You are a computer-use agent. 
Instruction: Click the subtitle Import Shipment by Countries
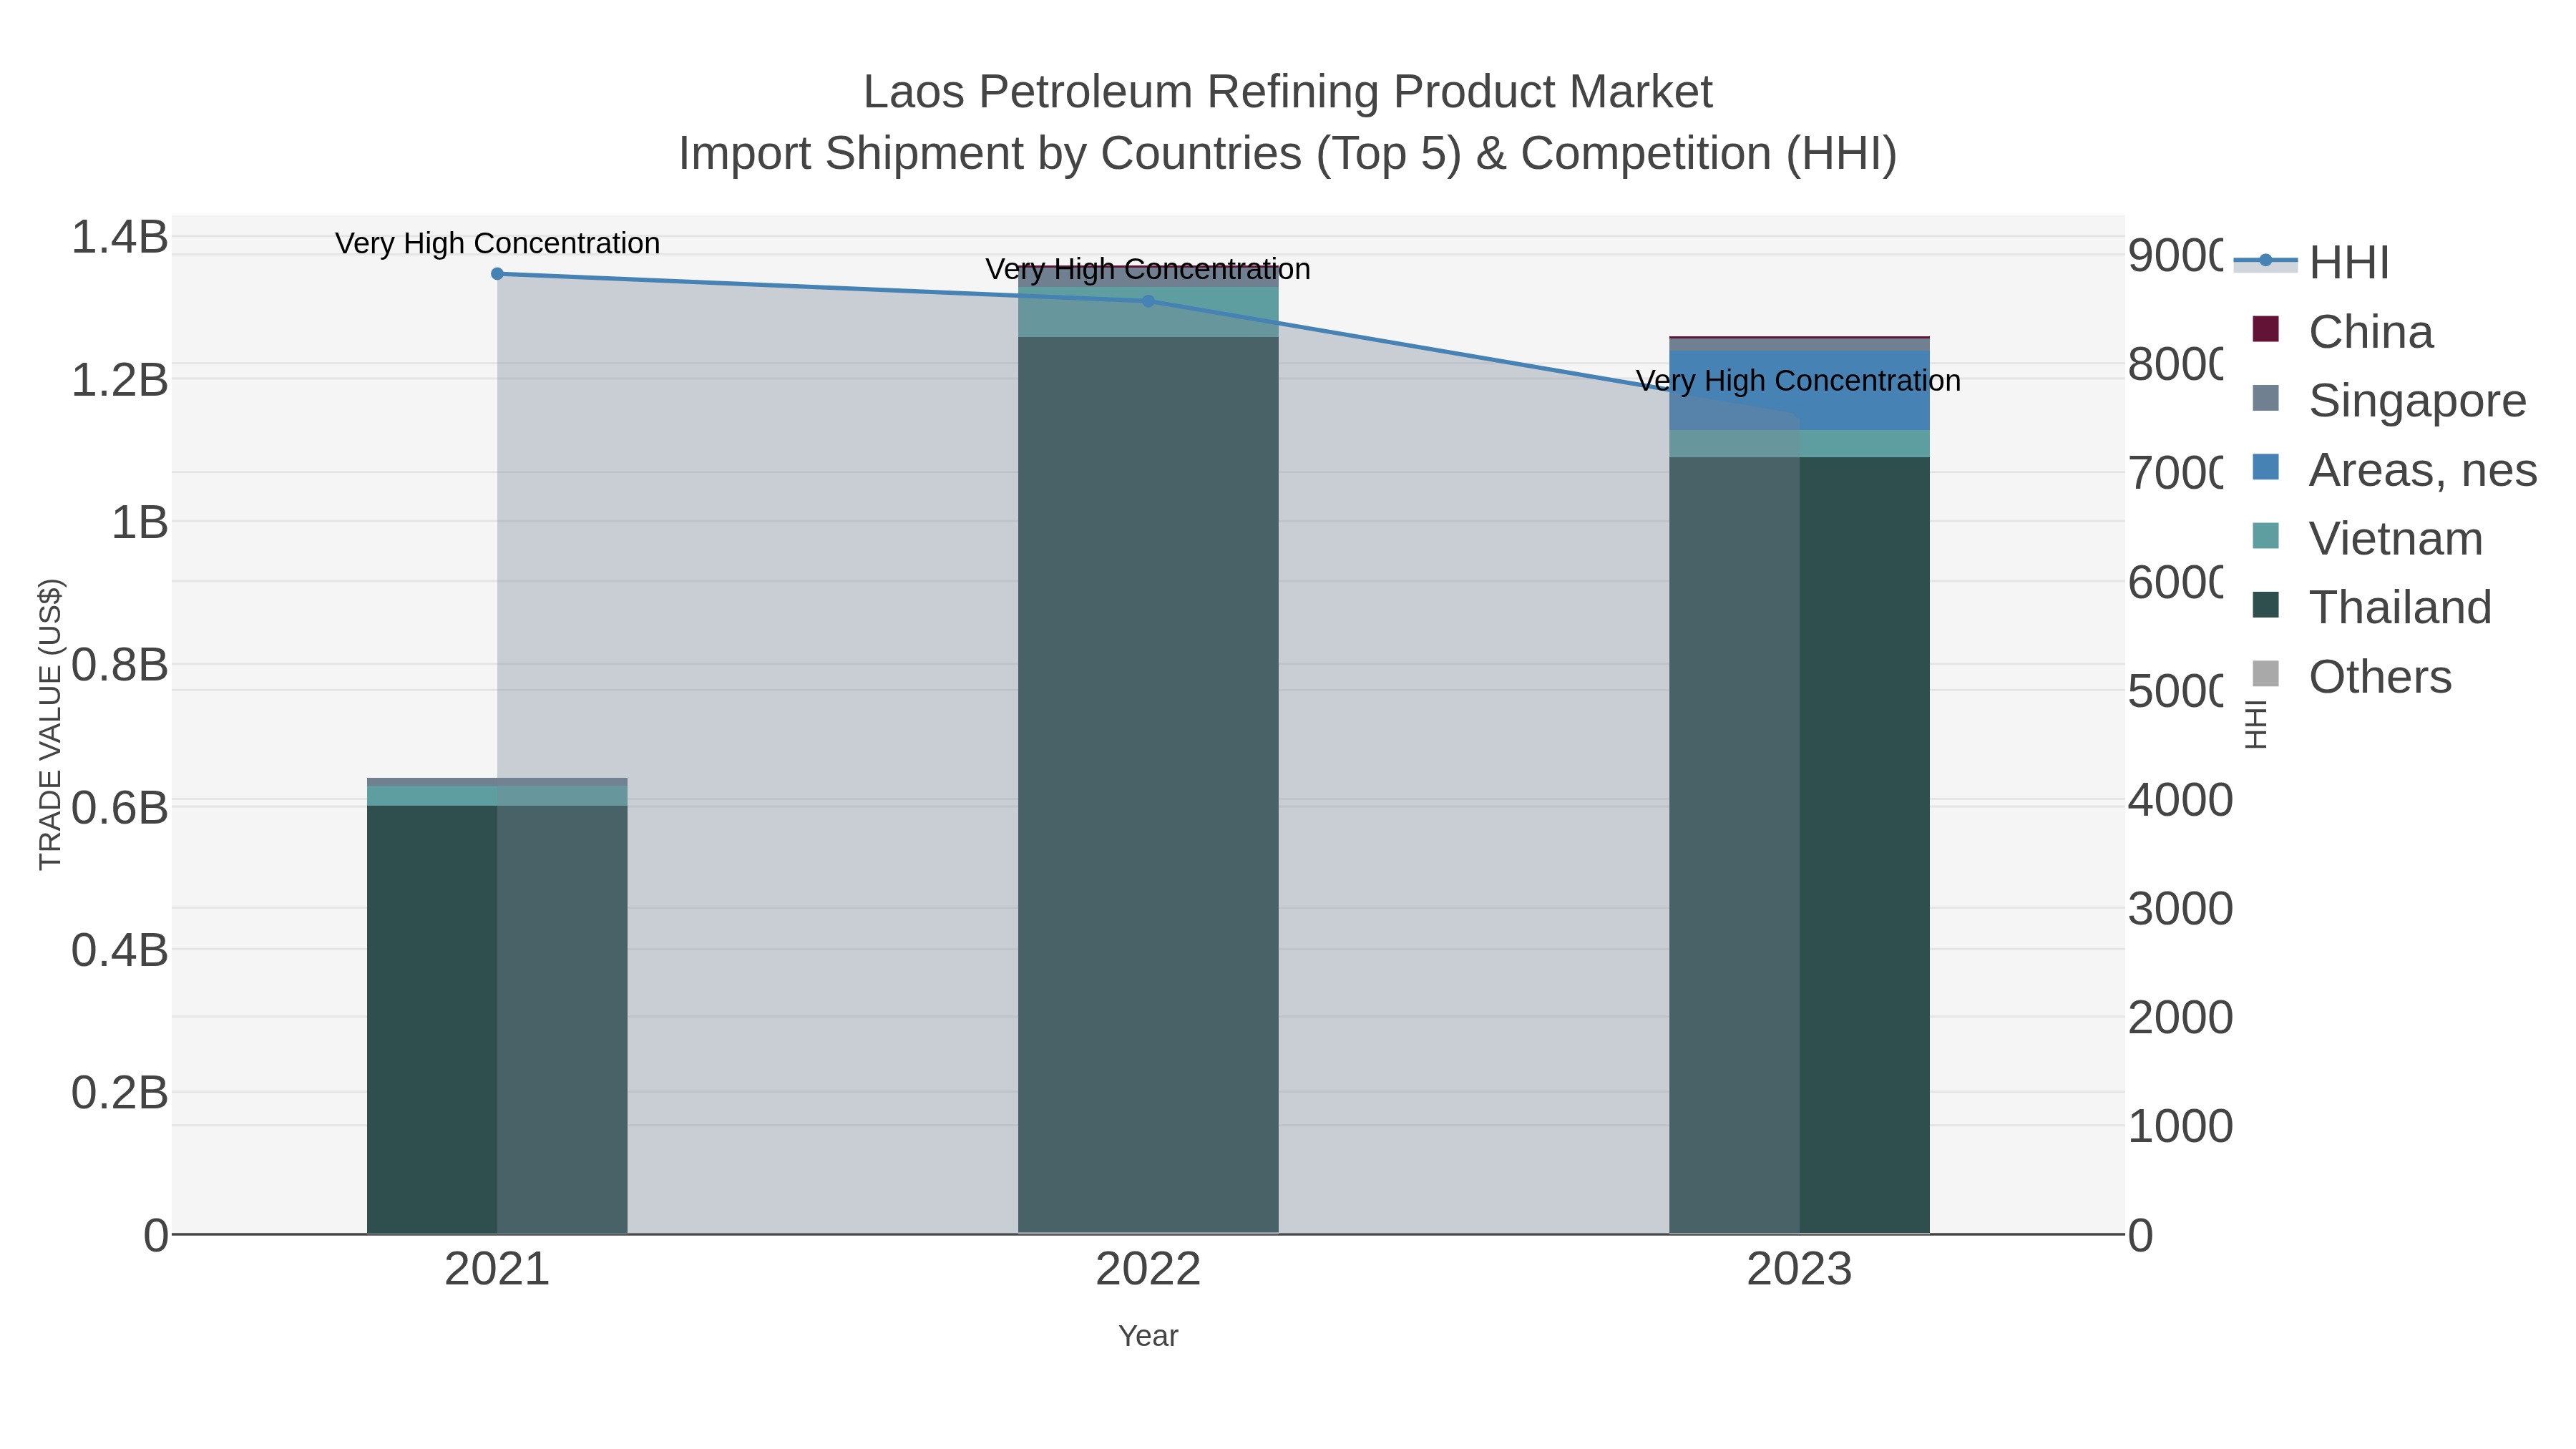1288,154
